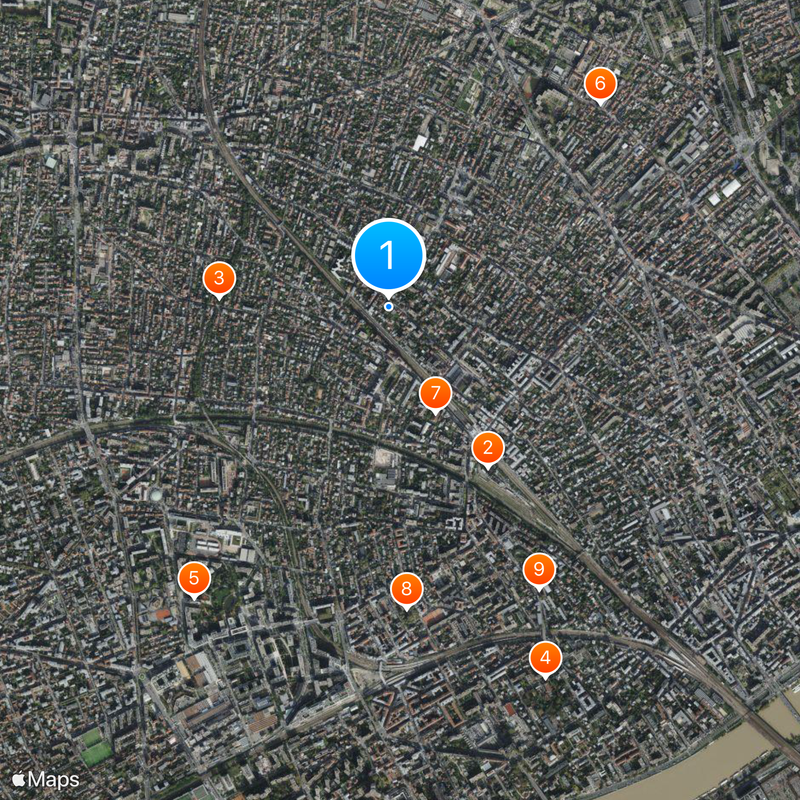Viewport: 800px width, 800px height.
Task: Tap the orange pin numbered 2
Action: click(x=488, y=448)
